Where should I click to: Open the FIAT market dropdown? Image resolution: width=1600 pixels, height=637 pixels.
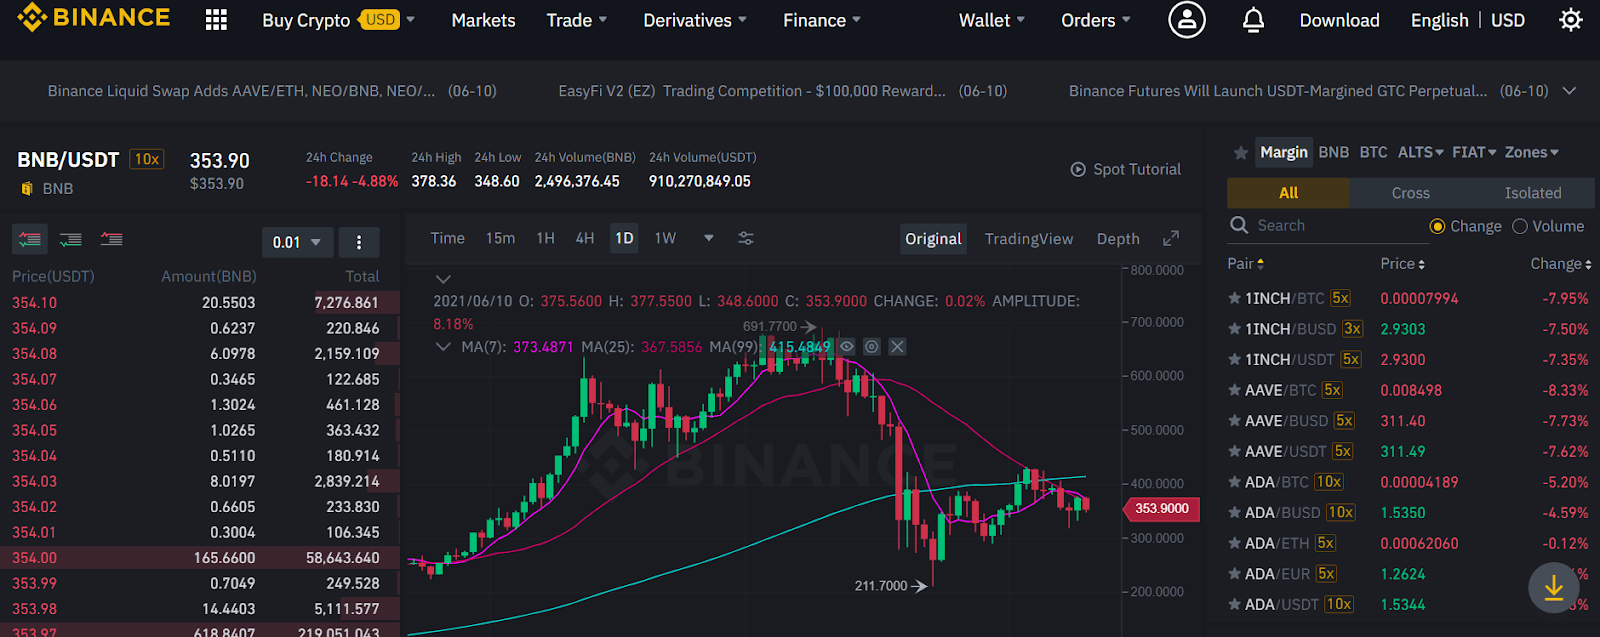(1474, 152)
